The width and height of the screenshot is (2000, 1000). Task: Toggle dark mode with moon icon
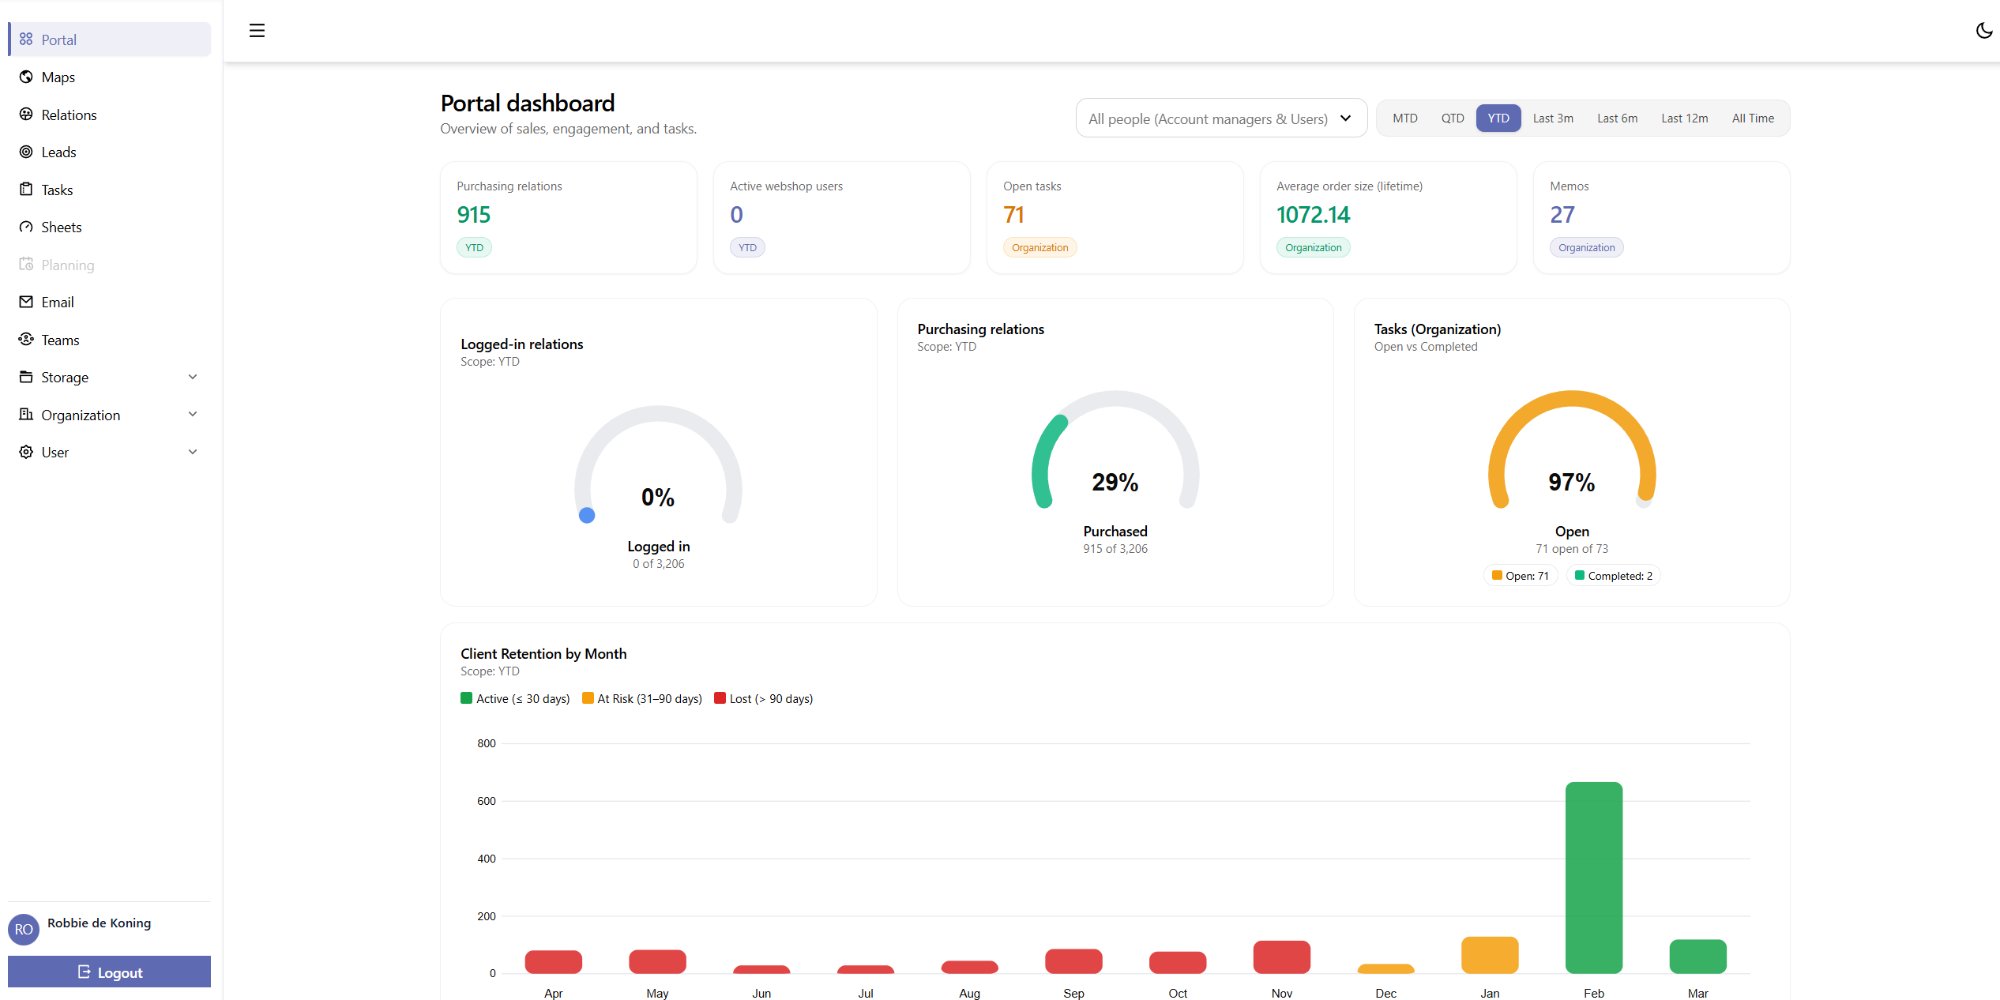tap(1984, 31)
